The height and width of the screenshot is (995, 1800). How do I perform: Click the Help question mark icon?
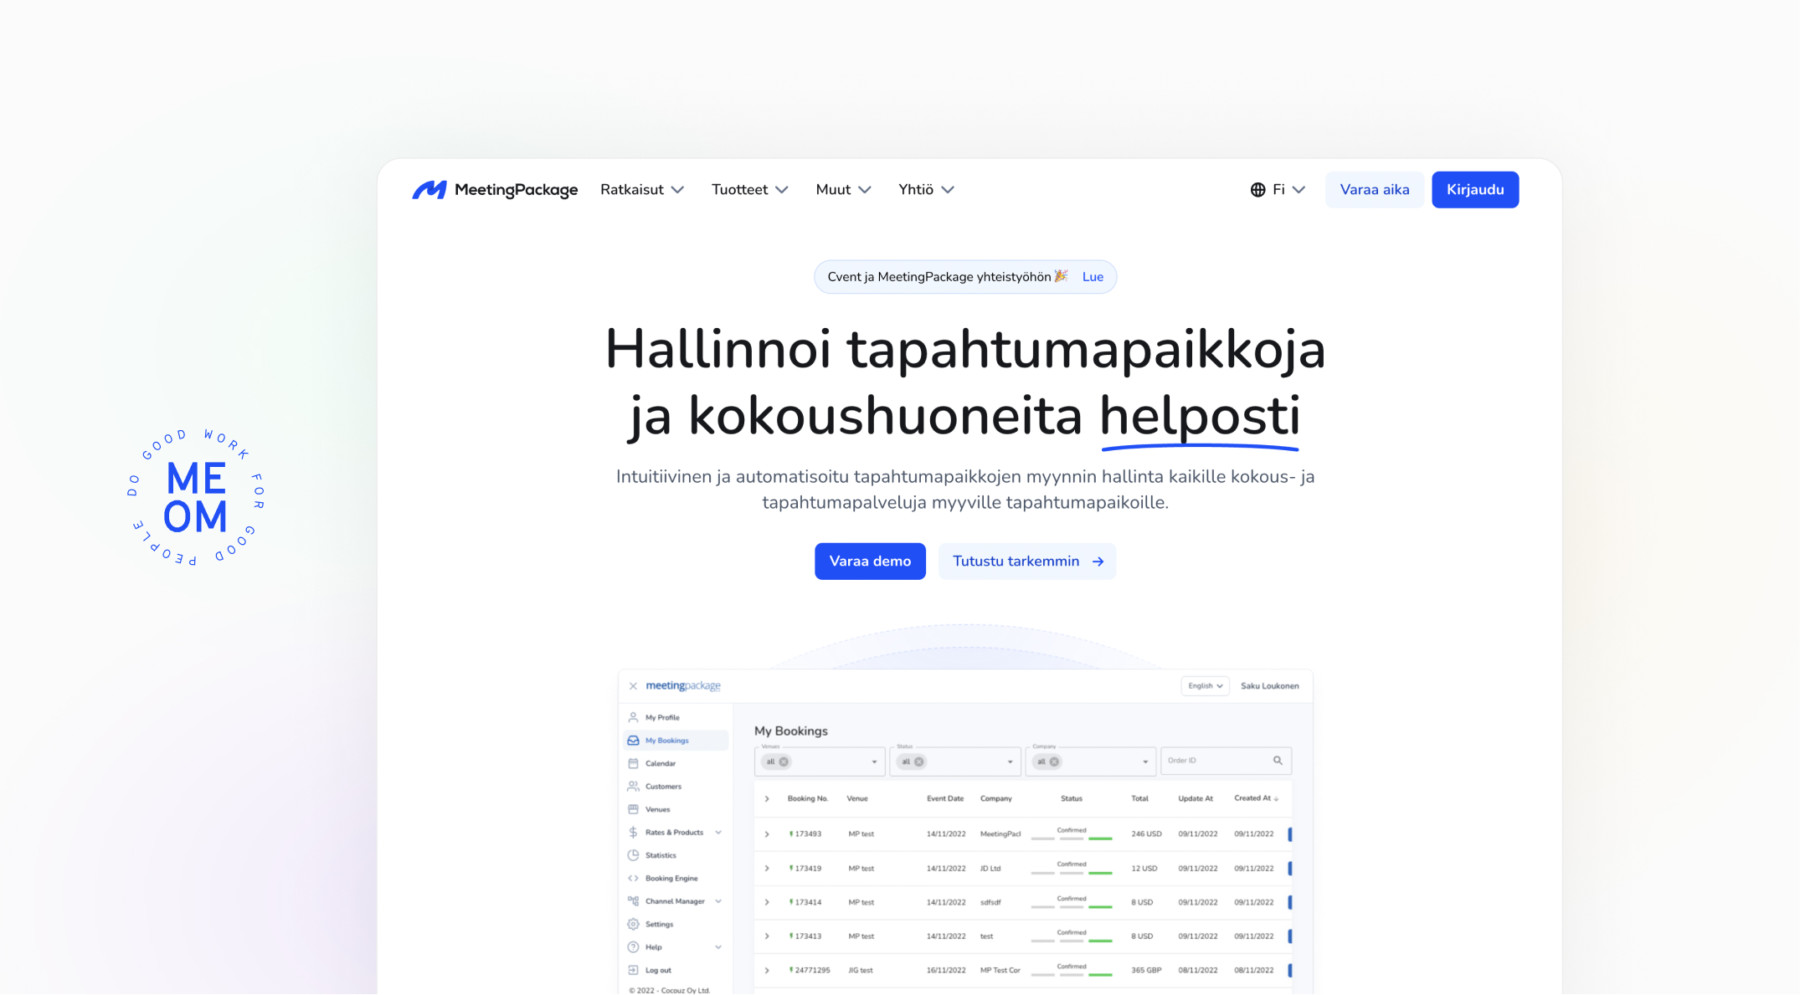click(633, 948)
